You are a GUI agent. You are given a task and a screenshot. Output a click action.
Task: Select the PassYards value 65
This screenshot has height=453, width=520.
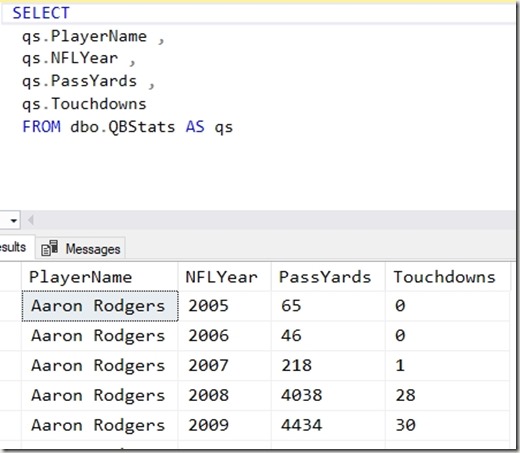pos(328,306)
